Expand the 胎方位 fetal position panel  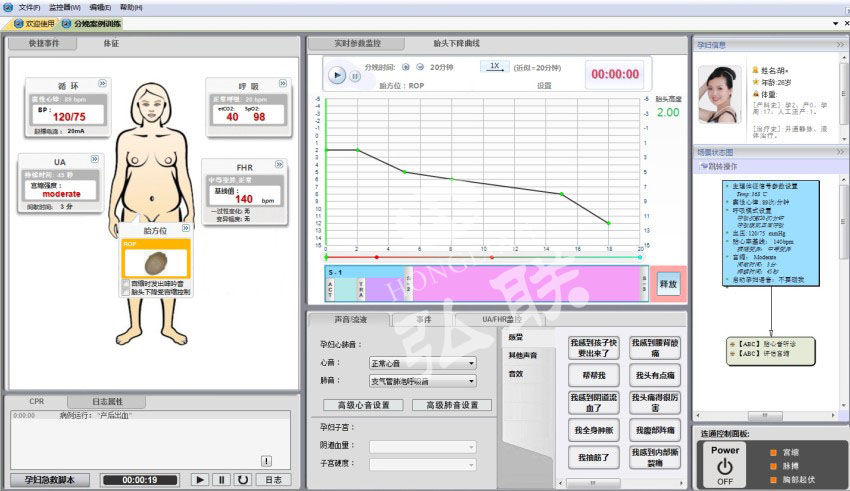pos(186,228)
